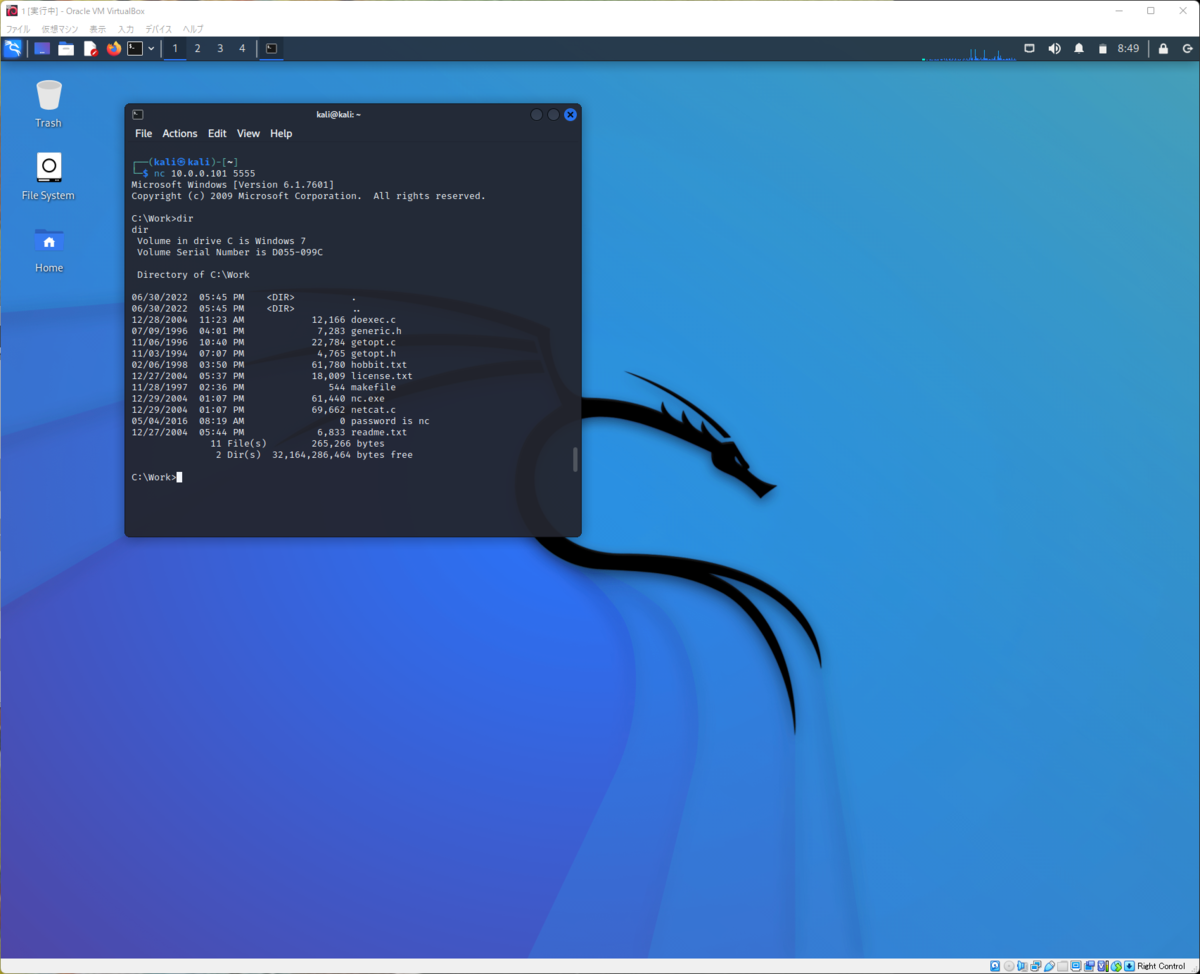Open VirtualBox 表示 menu
The image size is (1200, 974).
pyautogui.click(x=97, y=29)
